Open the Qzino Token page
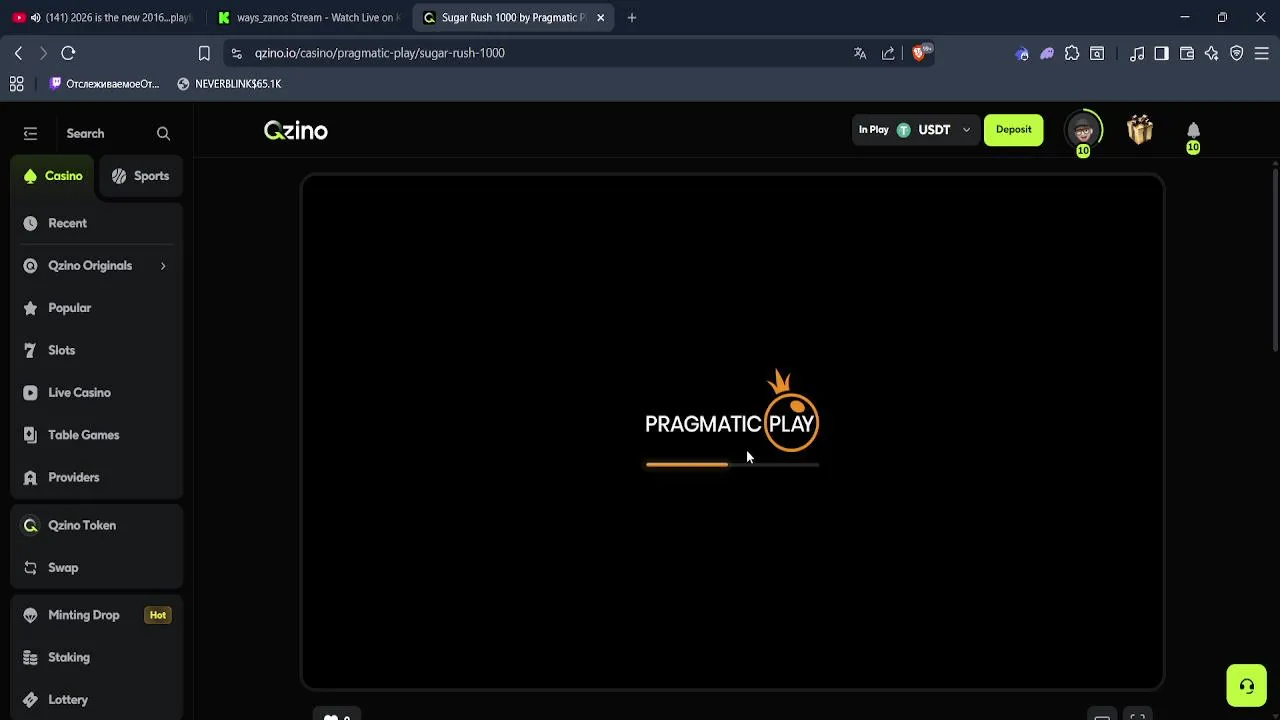The height and width of the screenshot is (720, 1280). click(97, 525)
